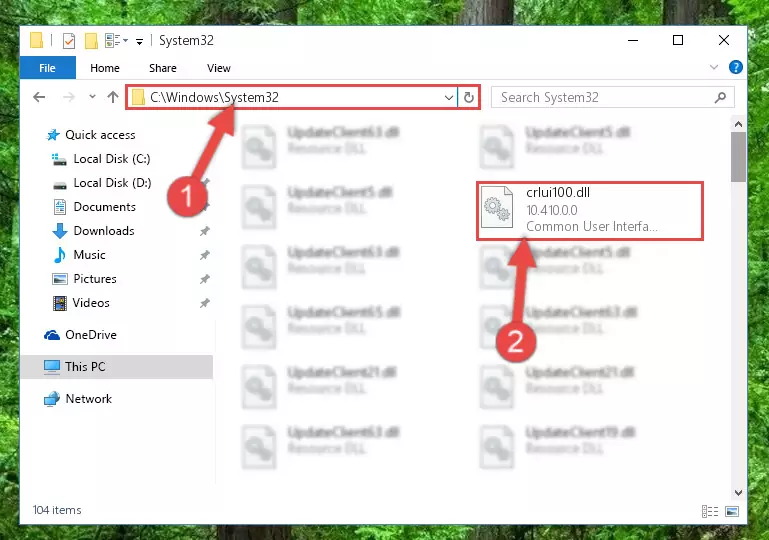Go back with the Back arrow
Screen dimensions: 769x540
click(39, 97)
